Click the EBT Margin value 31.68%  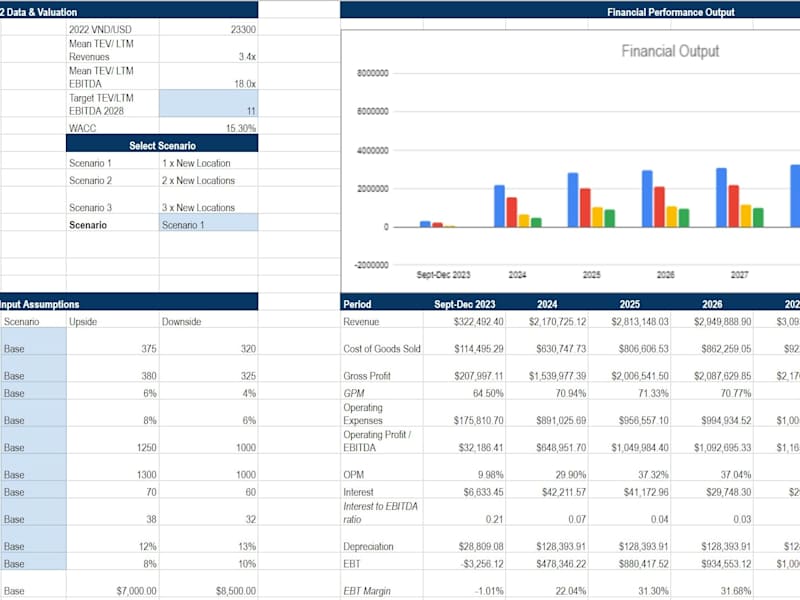[x=736, y=591]
